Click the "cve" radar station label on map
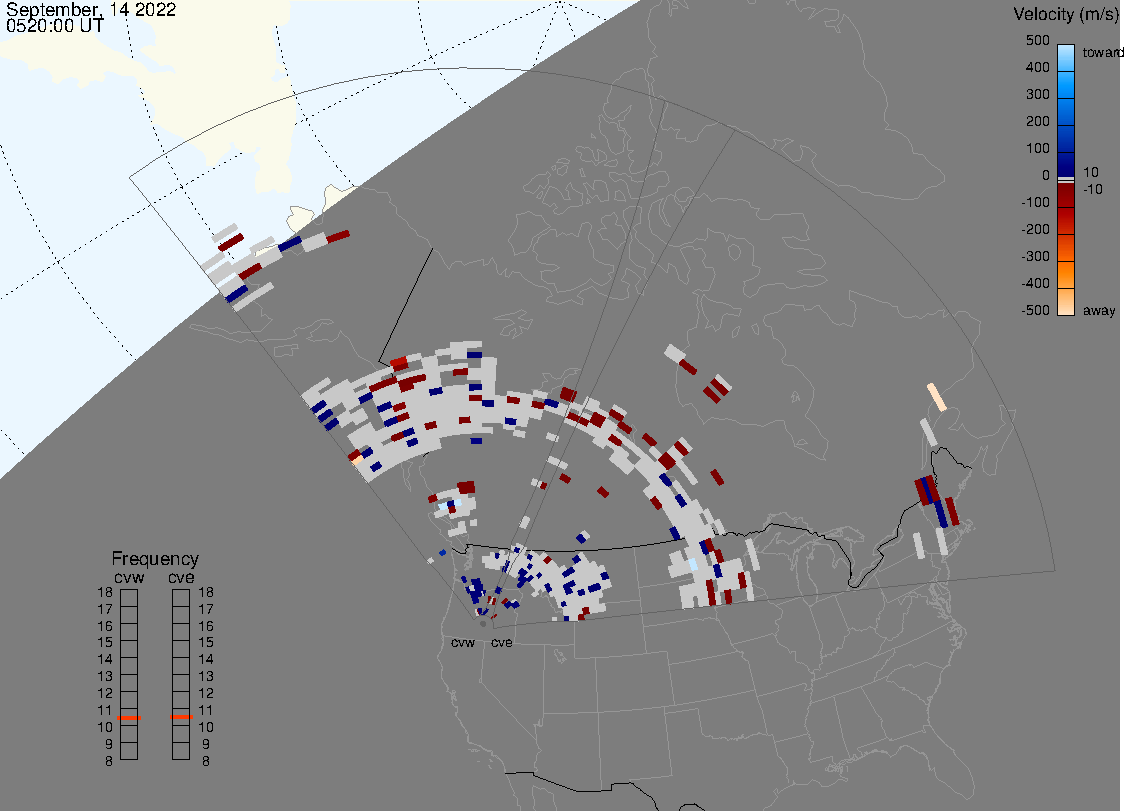The image size is (1124, 811). 502,642
